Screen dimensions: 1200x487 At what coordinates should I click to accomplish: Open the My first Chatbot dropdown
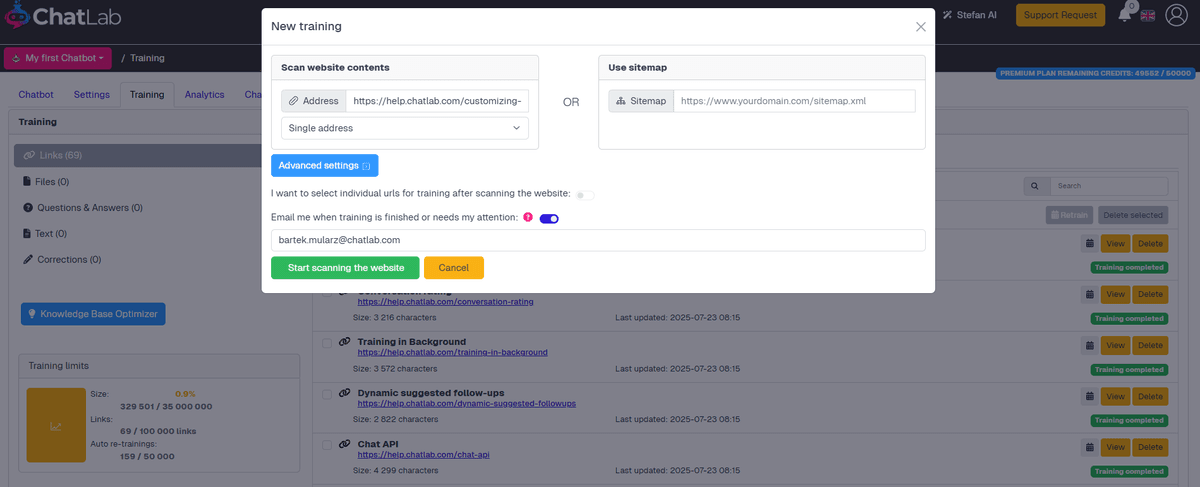point(57,58)
